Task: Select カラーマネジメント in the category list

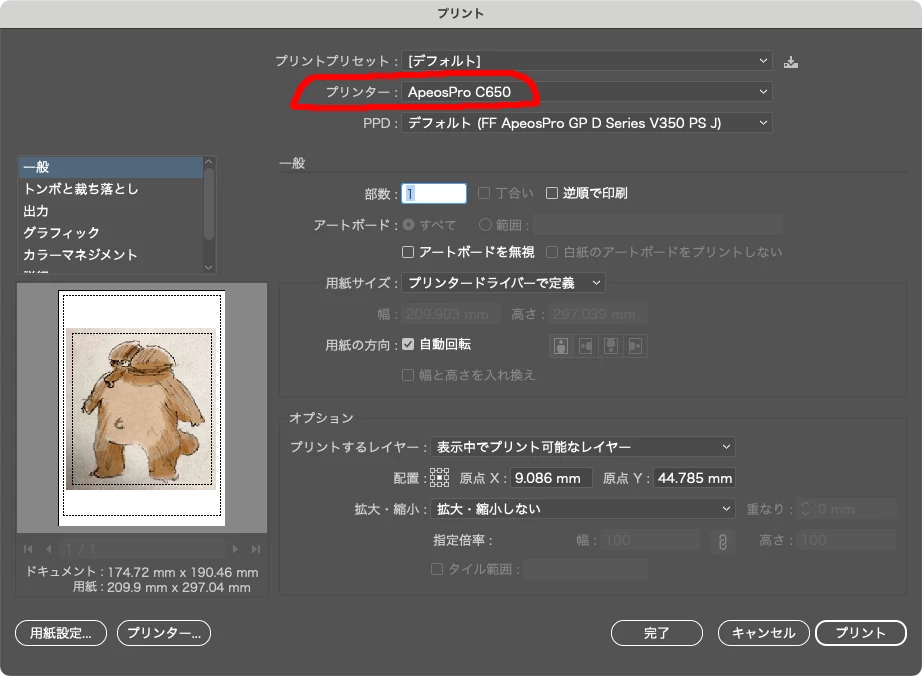Action: pyautogui.click(x=111, y=255)
